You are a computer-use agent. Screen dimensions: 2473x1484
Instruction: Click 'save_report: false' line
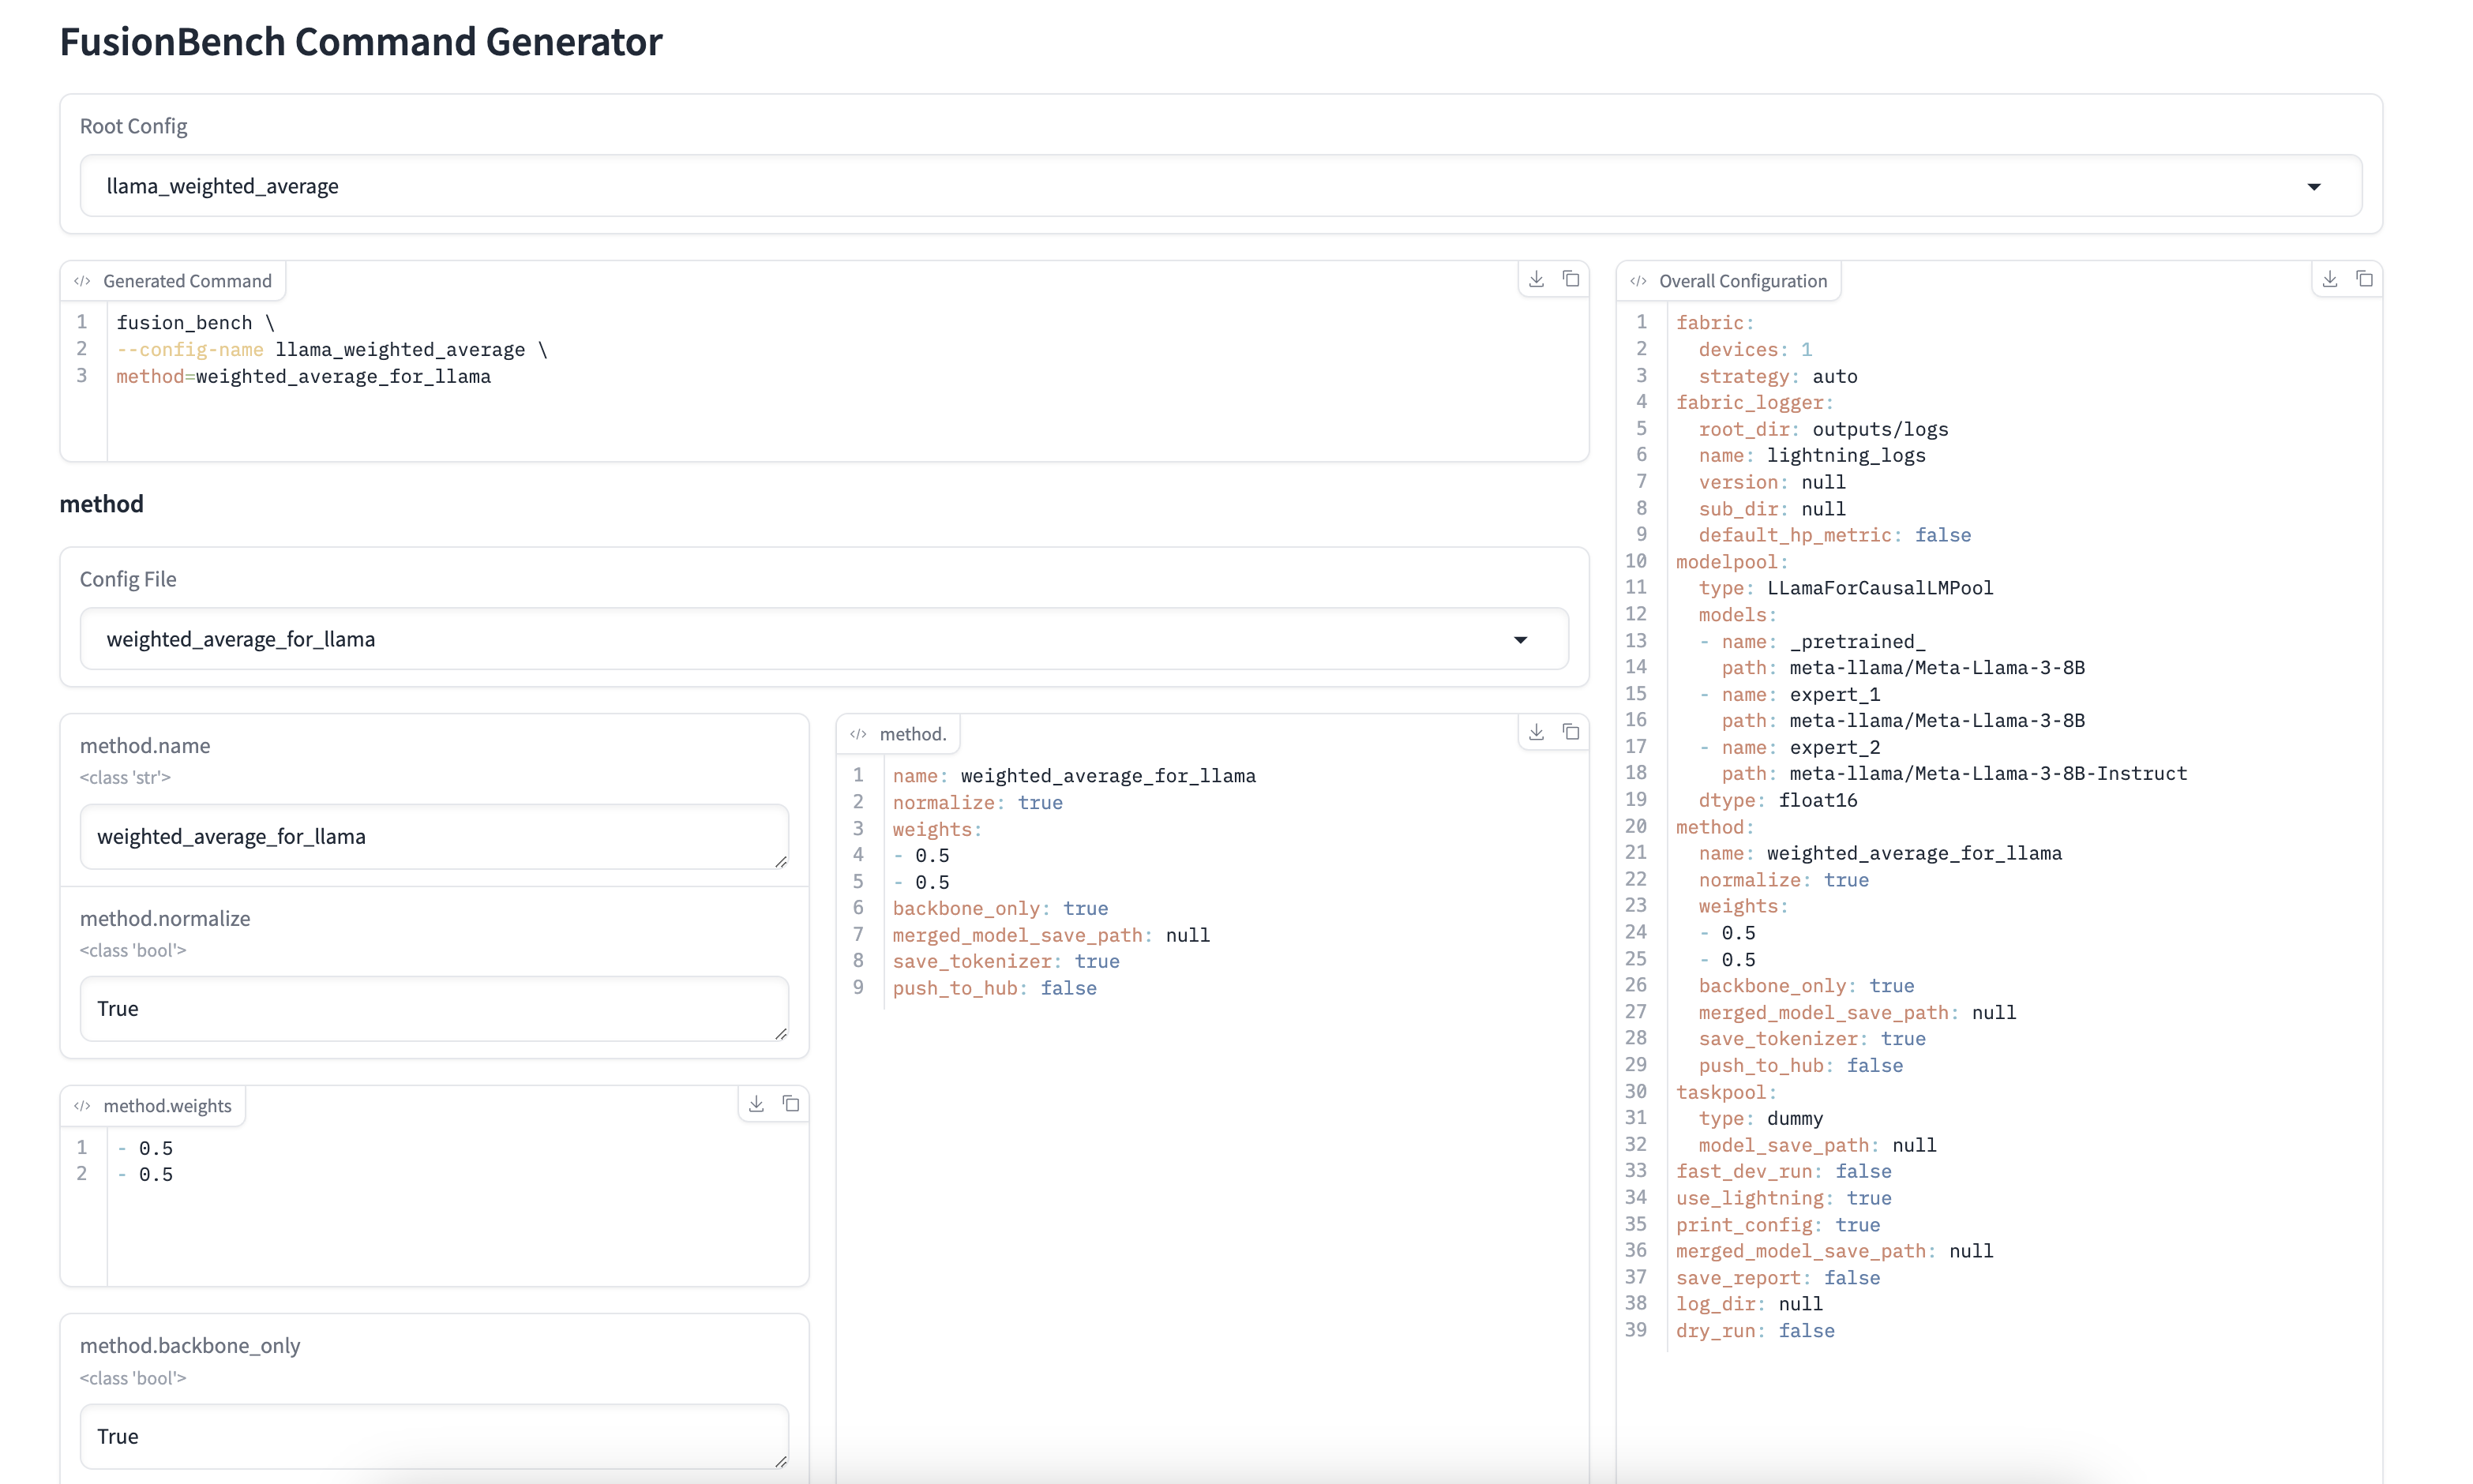pos(1778,1278)
